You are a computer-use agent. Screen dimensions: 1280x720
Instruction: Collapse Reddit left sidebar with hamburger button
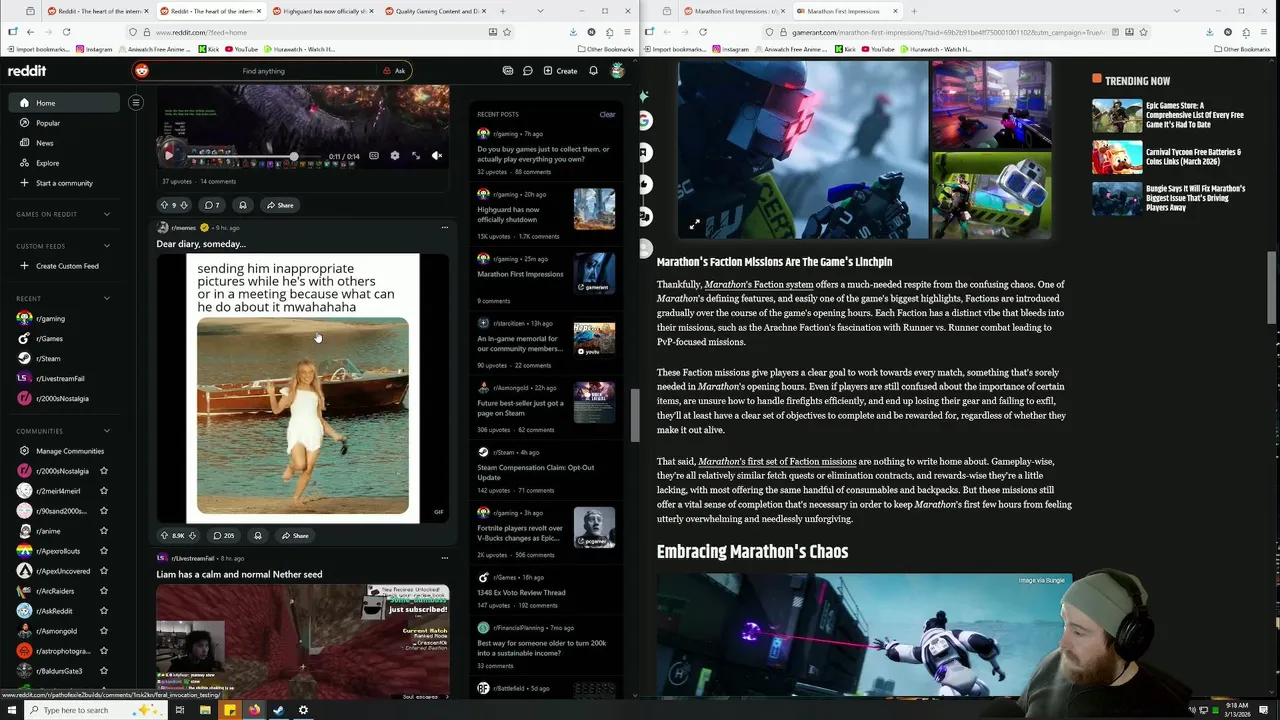(x=136, y=102)
